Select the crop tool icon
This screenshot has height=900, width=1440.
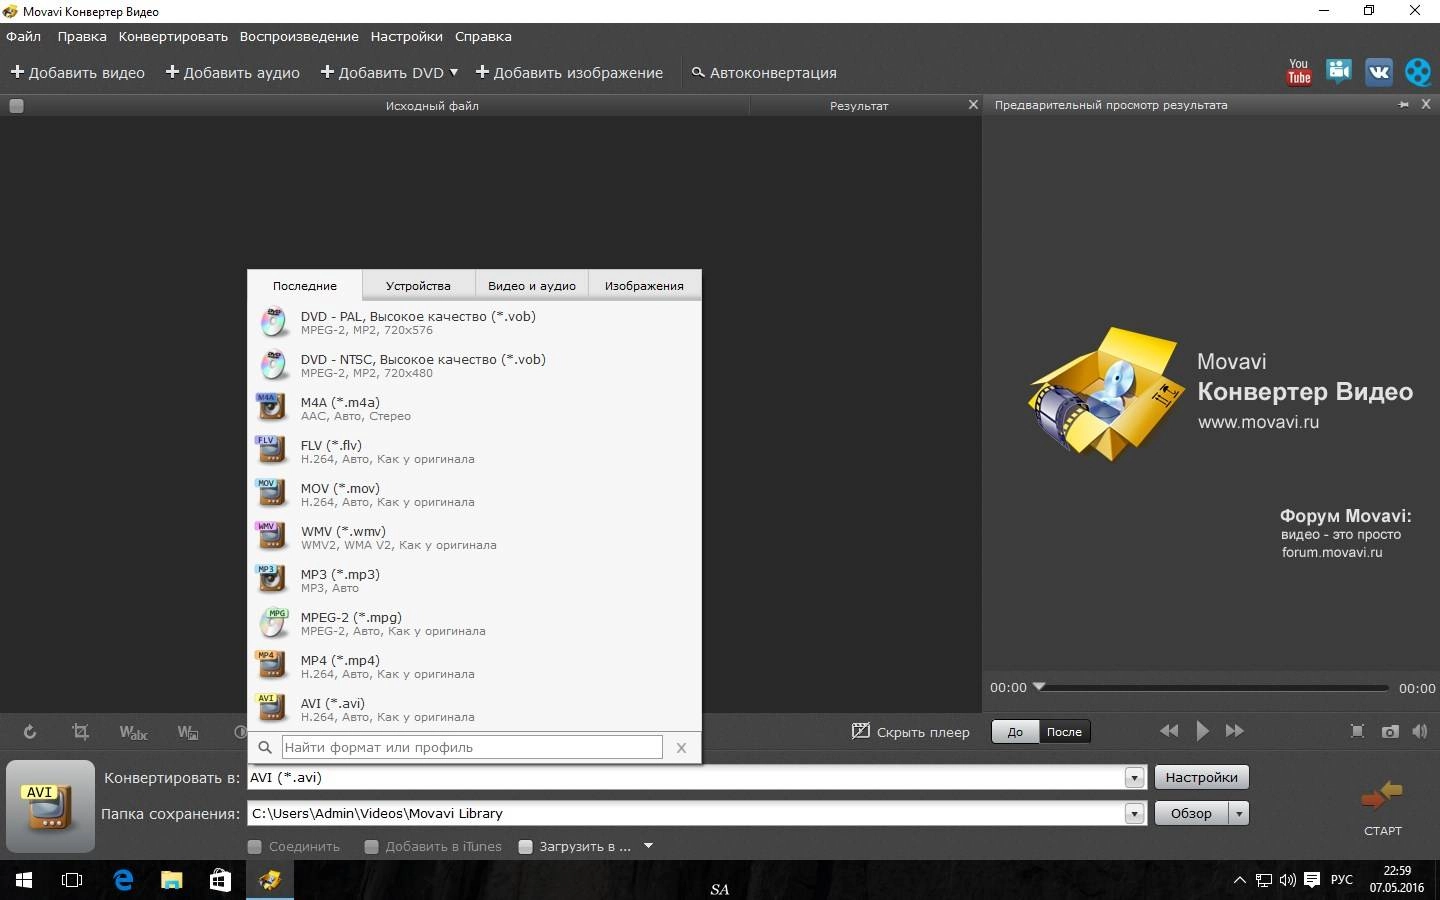pyautogui.click(x=80, y=732)
